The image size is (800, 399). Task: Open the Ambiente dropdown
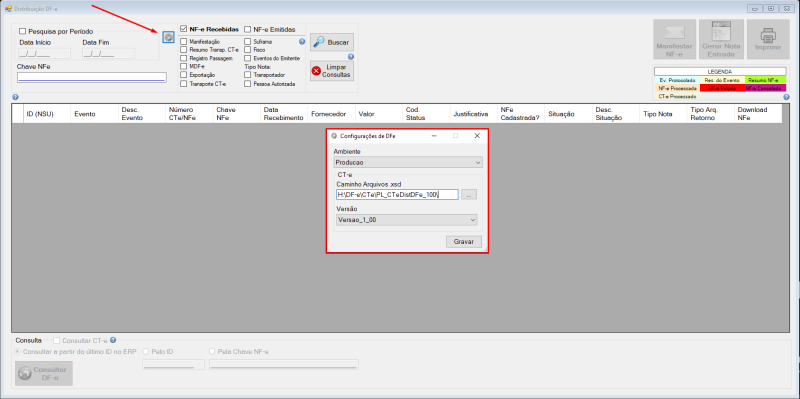pyautogui.click(x=408, y=162)
